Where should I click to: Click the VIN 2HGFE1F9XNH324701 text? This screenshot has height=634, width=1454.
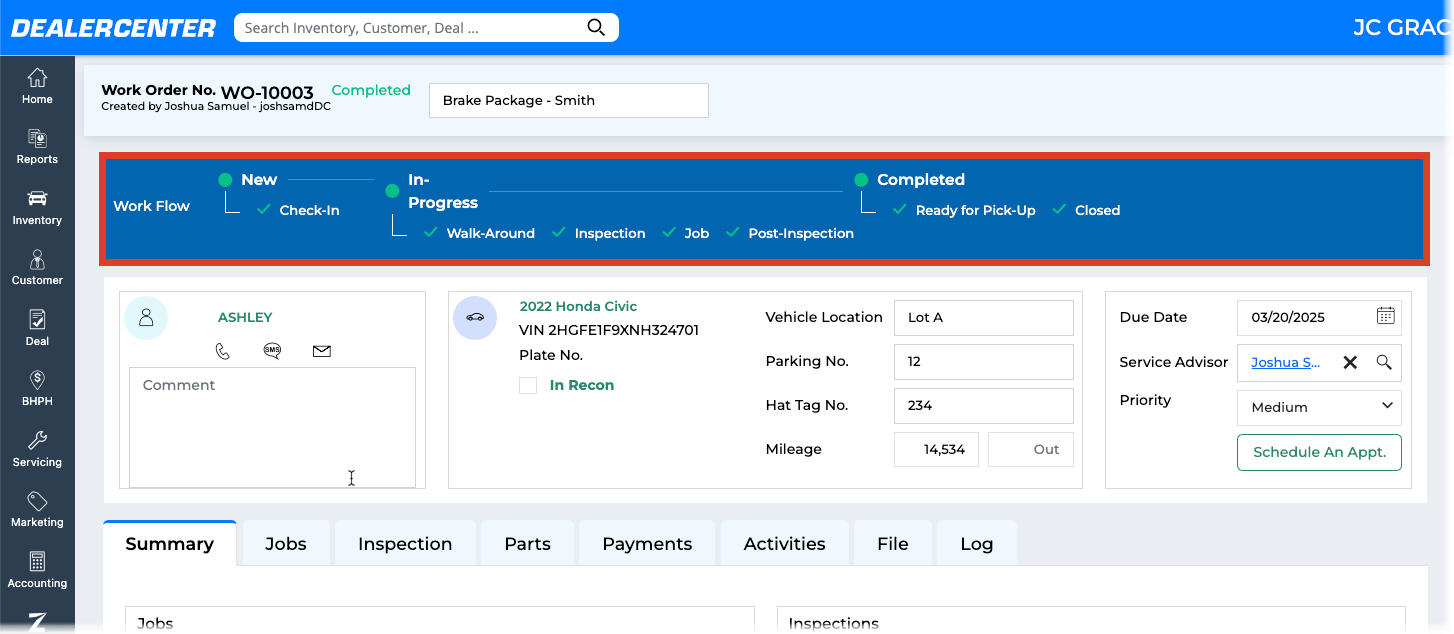609,330
